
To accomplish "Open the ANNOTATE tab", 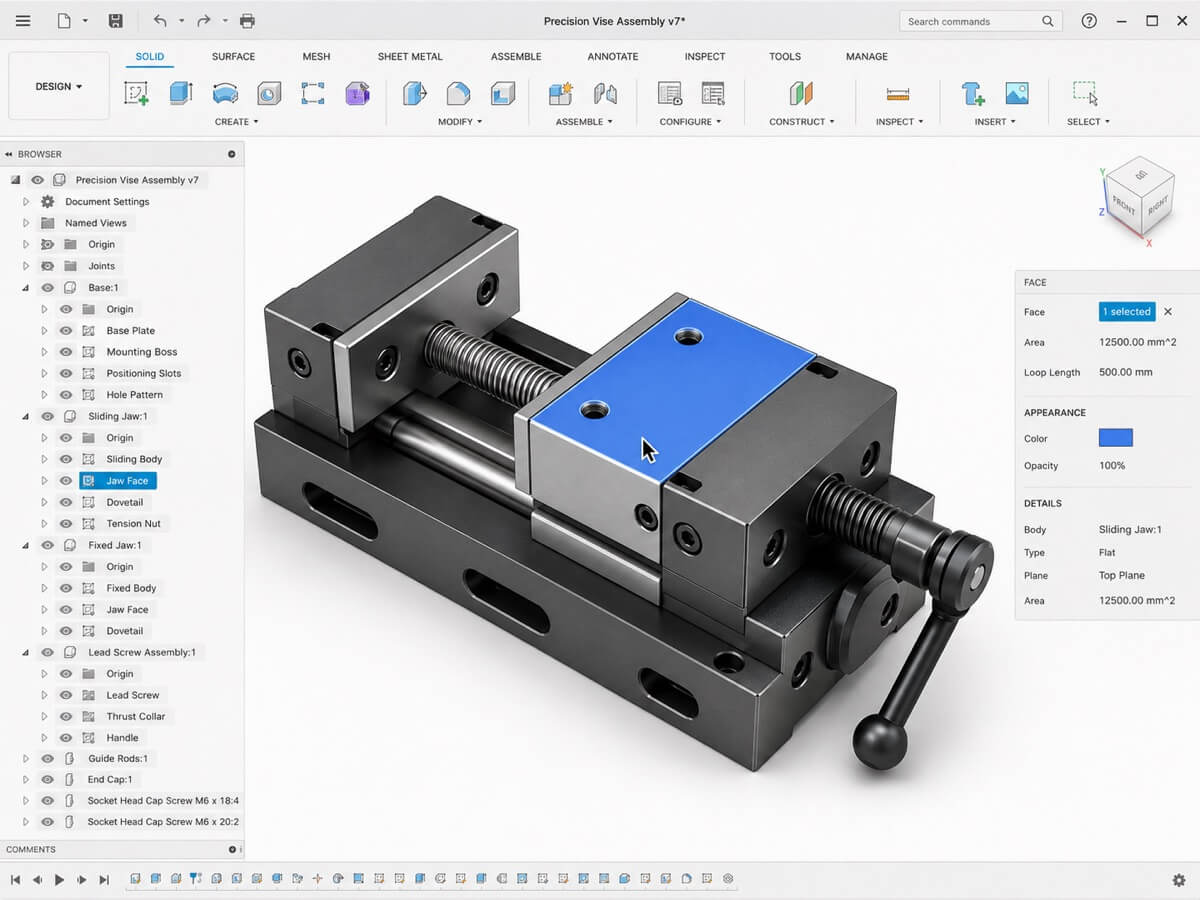I will coord(613,57).
